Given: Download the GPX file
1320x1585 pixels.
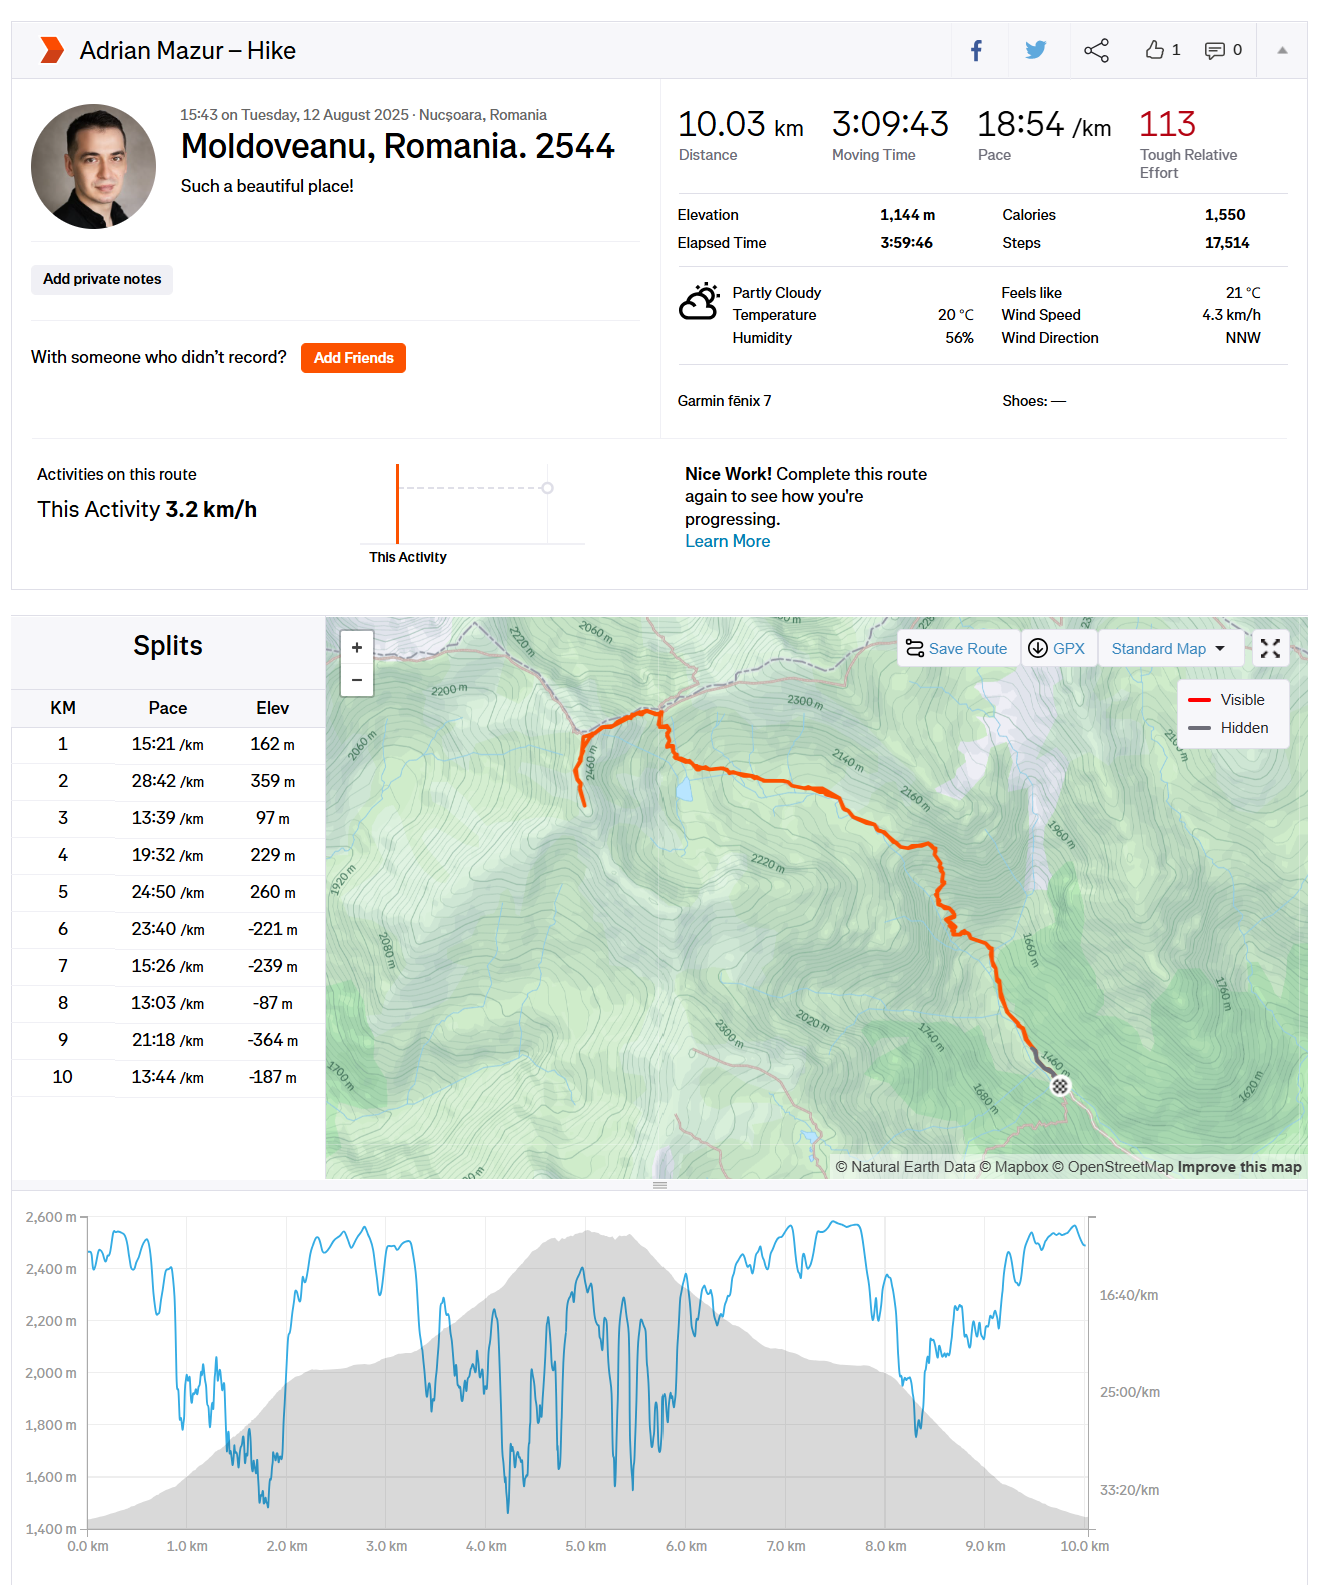Looking at the screenshot, I should [x=1058, y=649].
